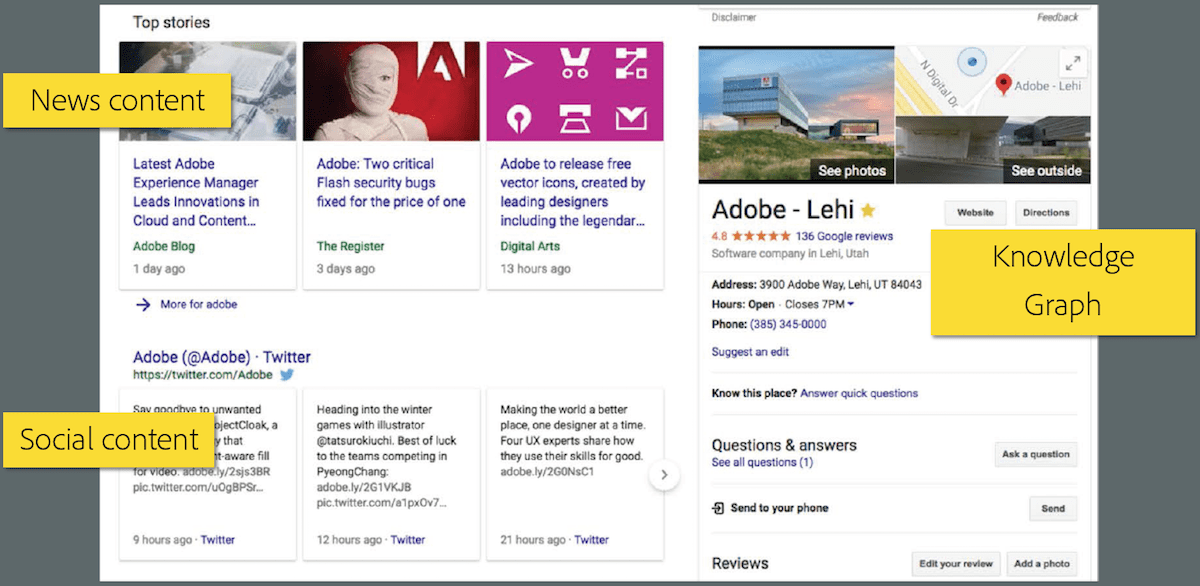Open 136 Google reviews link
Viewport: 1200px width, 586px height.
coord(844,237)
